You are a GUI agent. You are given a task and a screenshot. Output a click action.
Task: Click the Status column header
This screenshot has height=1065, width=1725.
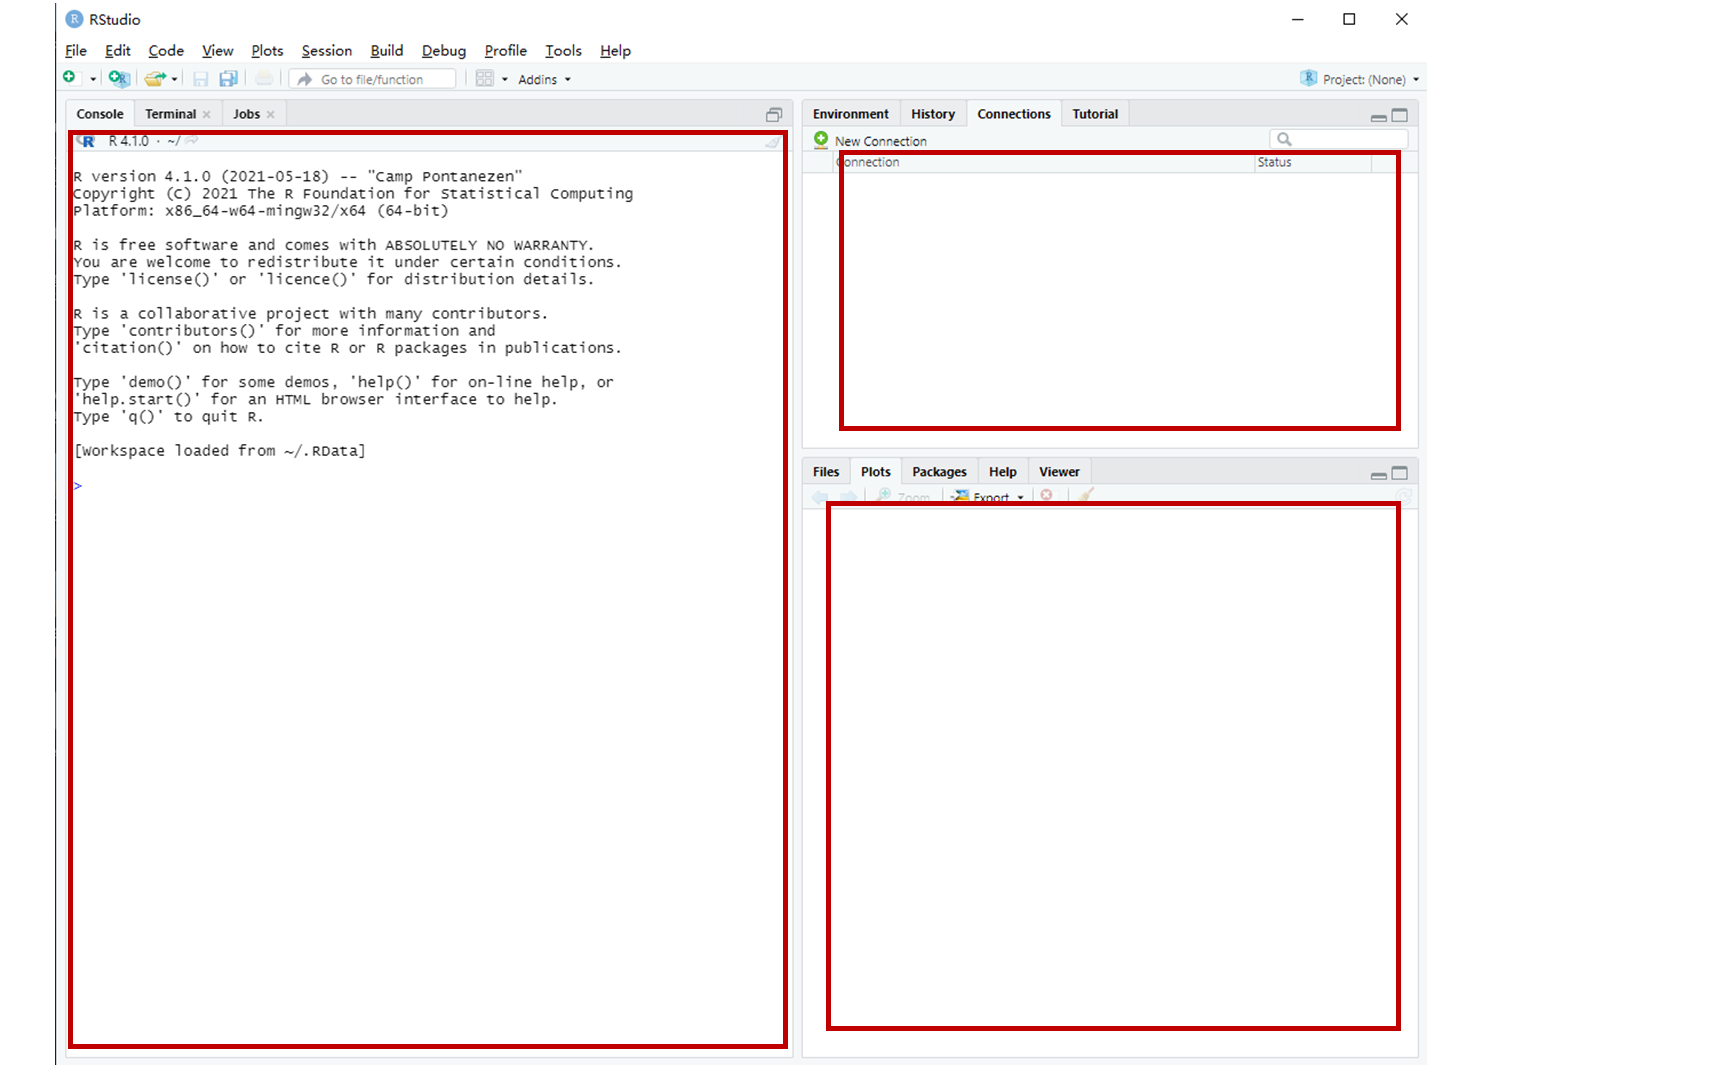[x=1313, y=162]
